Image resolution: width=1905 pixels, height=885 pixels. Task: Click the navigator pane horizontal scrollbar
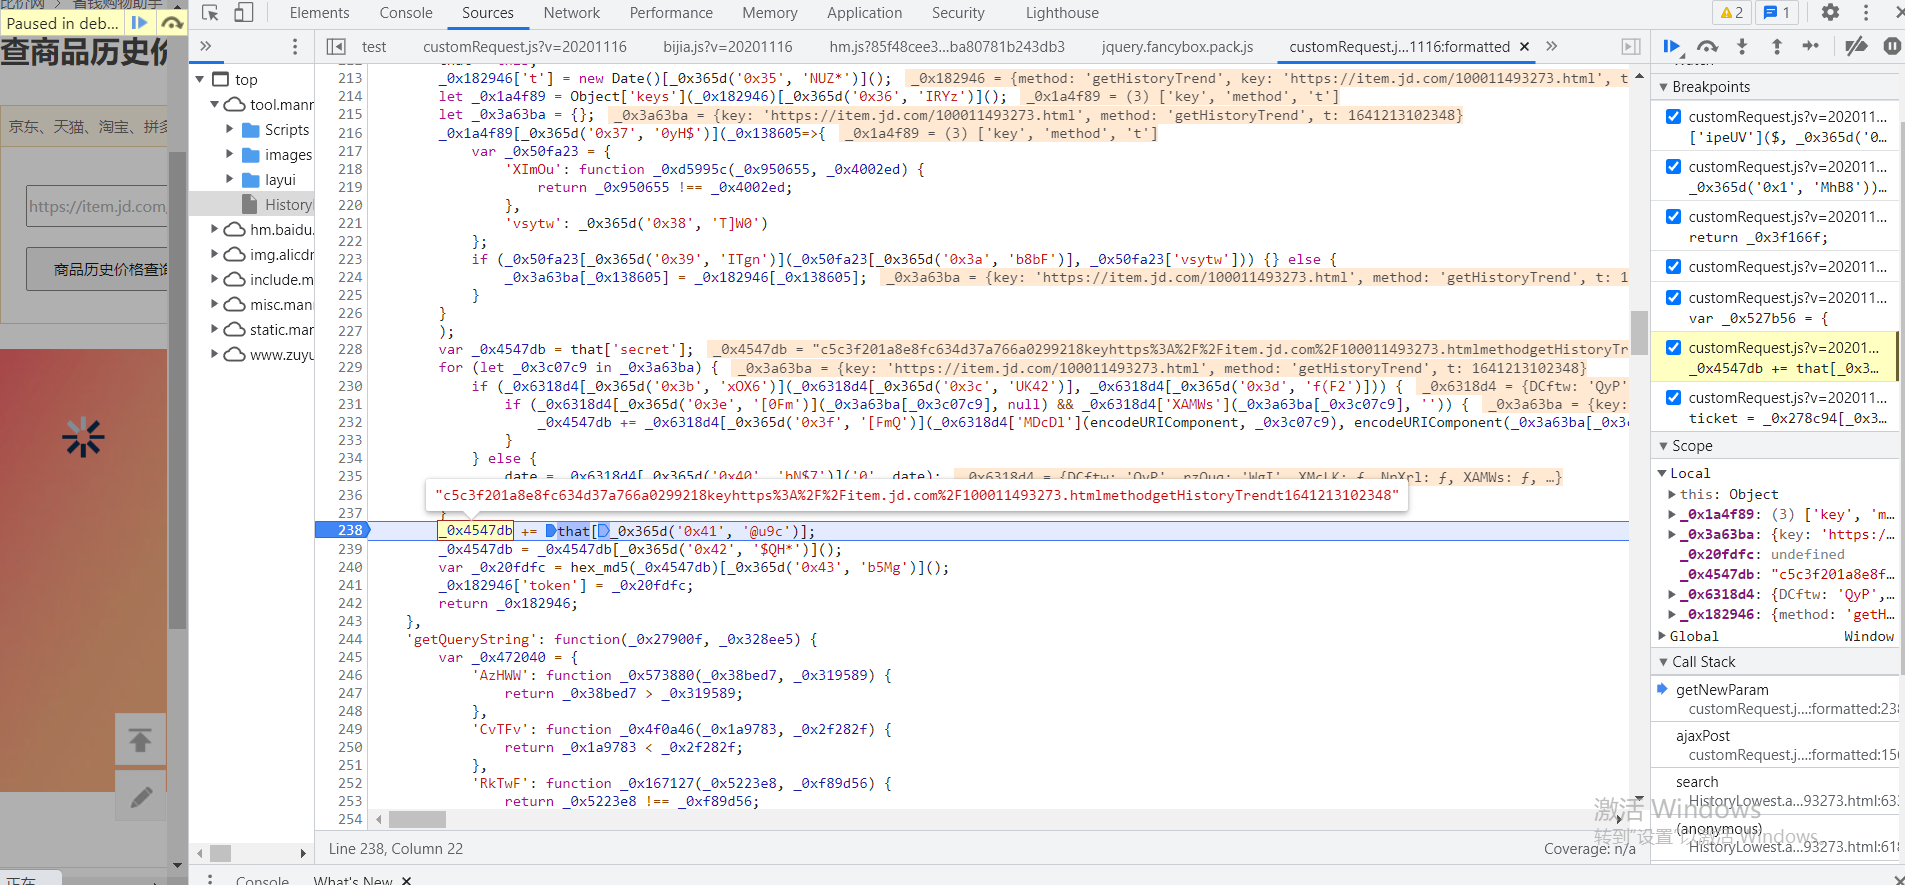click(221, 853)
